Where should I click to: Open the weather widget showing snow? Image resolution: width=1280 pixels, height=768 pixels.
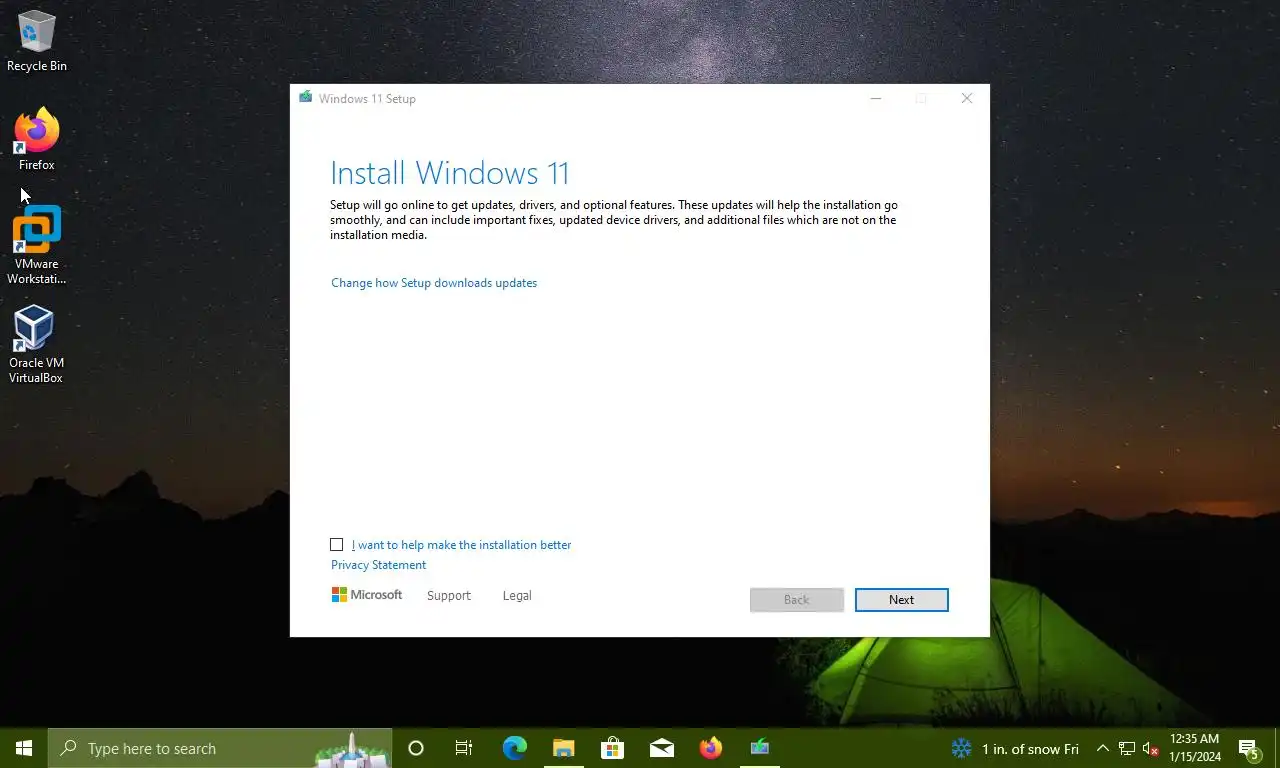click(x=1015, y=749)
